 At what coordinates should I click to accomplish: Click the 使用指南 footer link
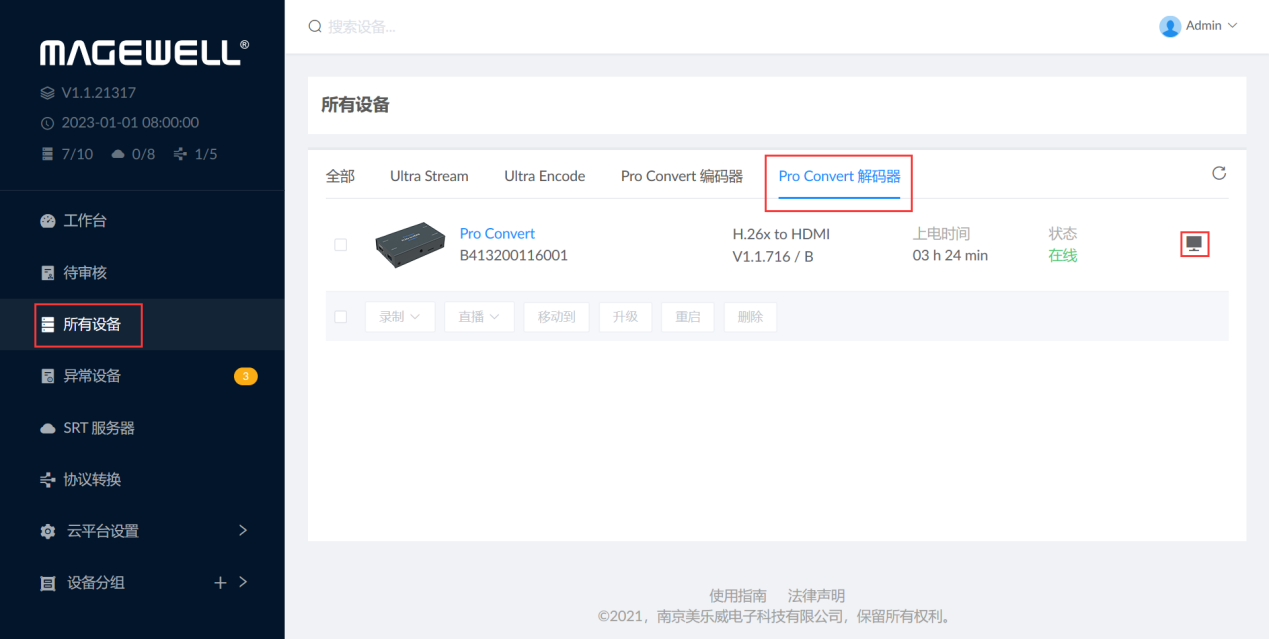pyautogui.click(x=738, y=596)
